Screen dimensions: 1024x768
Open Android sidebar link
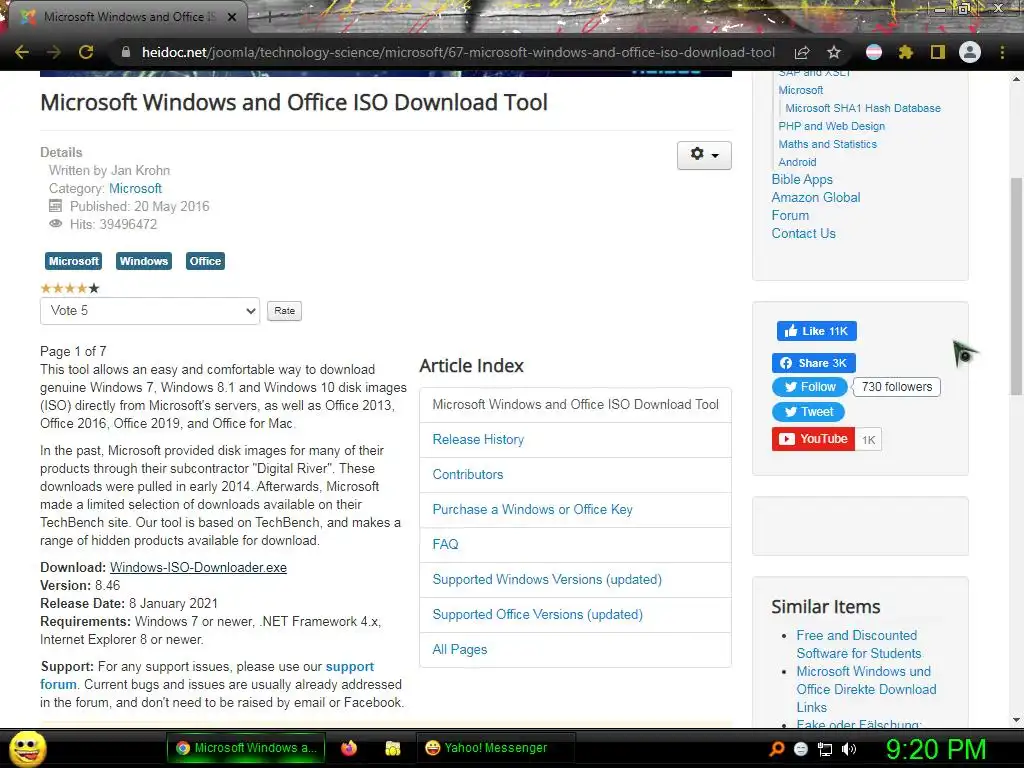(797, 162)
